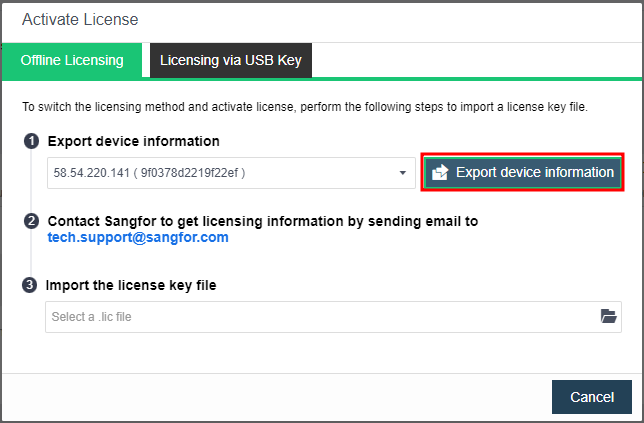Click the step 1 number badge
The height and width of the screenshot is (423, 644).
(x=31, y=141)
